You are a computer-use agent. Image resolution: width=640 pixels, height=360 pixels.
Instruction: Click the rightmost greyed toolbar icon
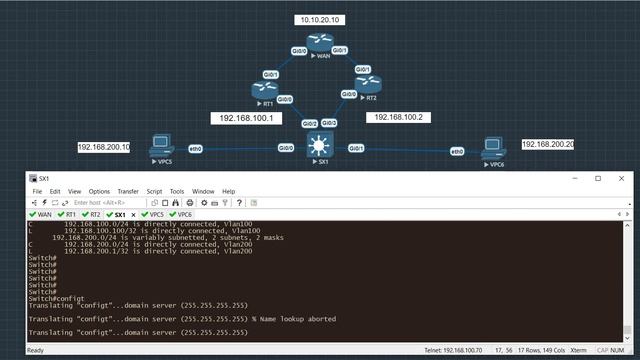click(254, 203)
